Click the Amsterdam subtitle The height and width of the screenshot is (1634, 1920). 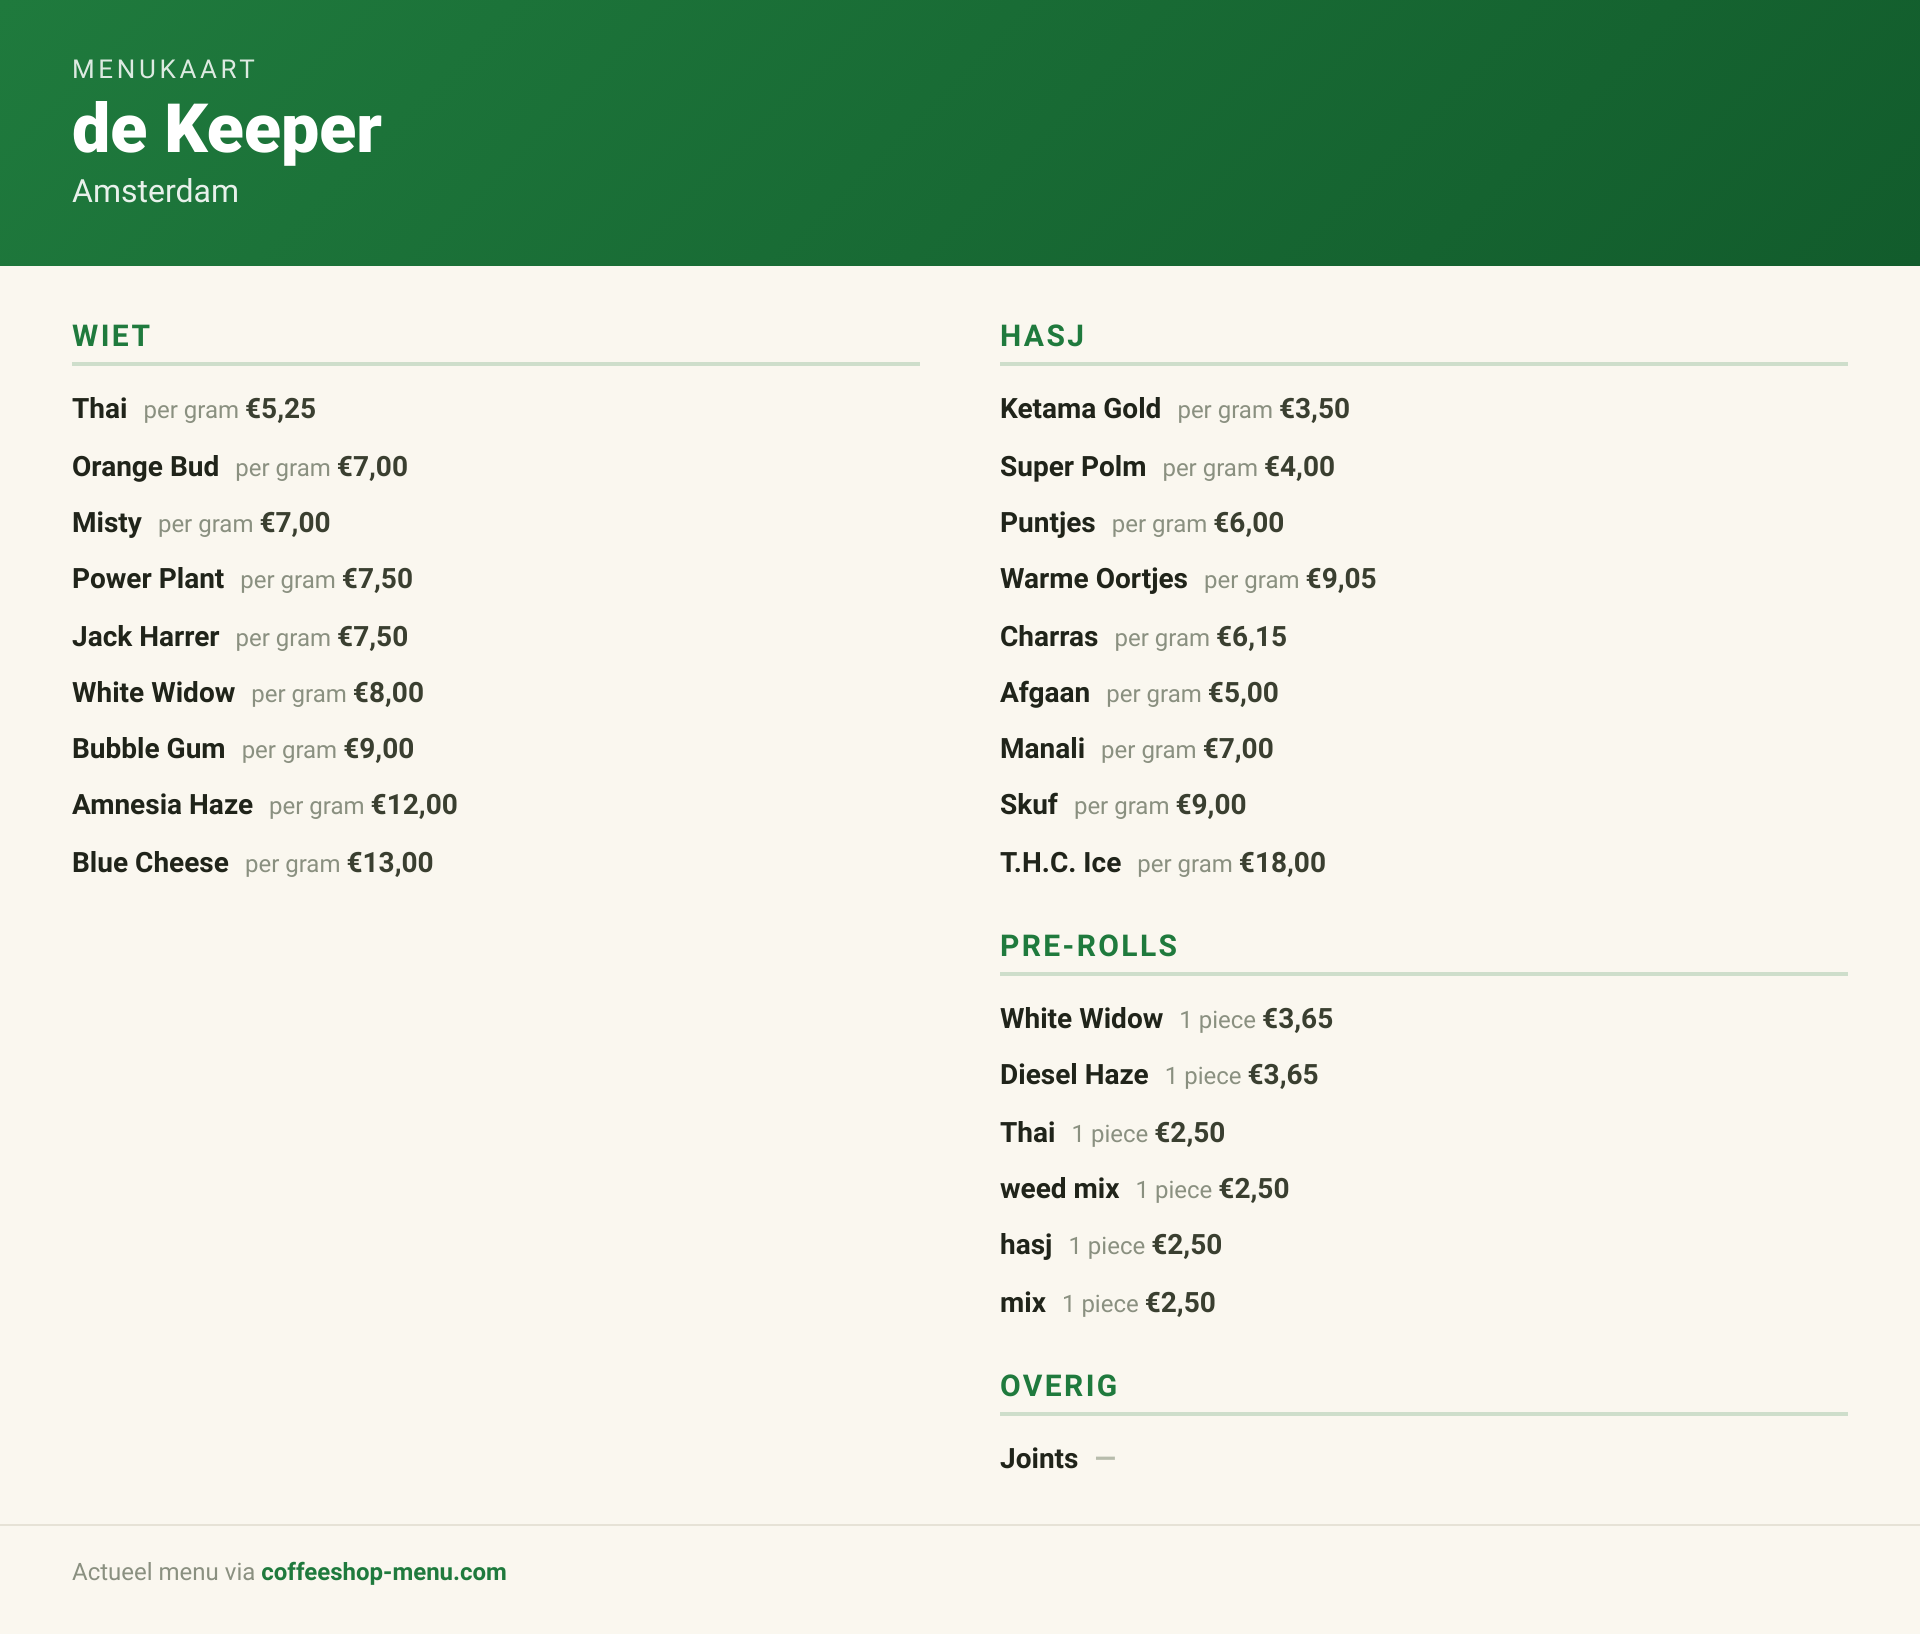click(155, 191)
